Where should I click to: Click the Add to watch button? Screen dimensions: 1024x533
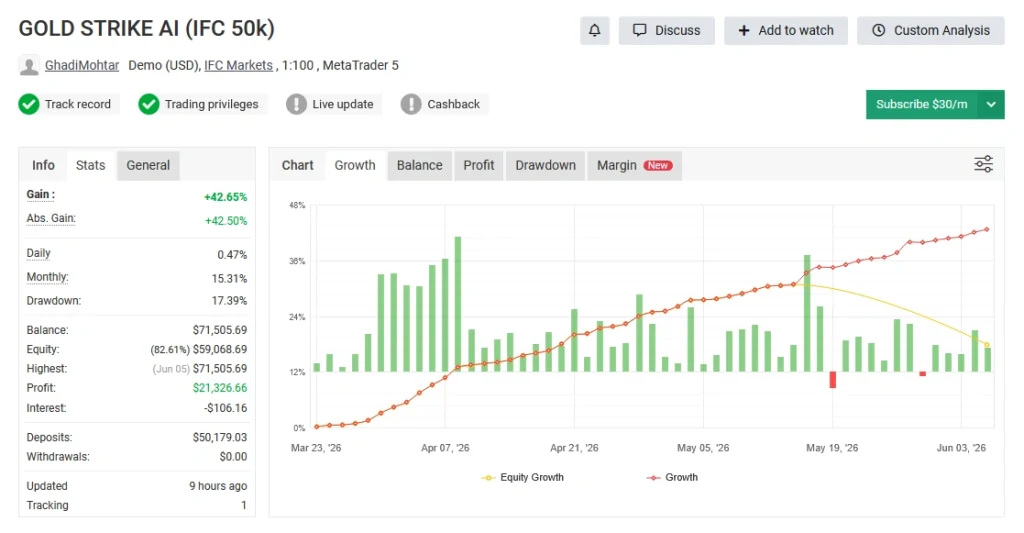786,31
